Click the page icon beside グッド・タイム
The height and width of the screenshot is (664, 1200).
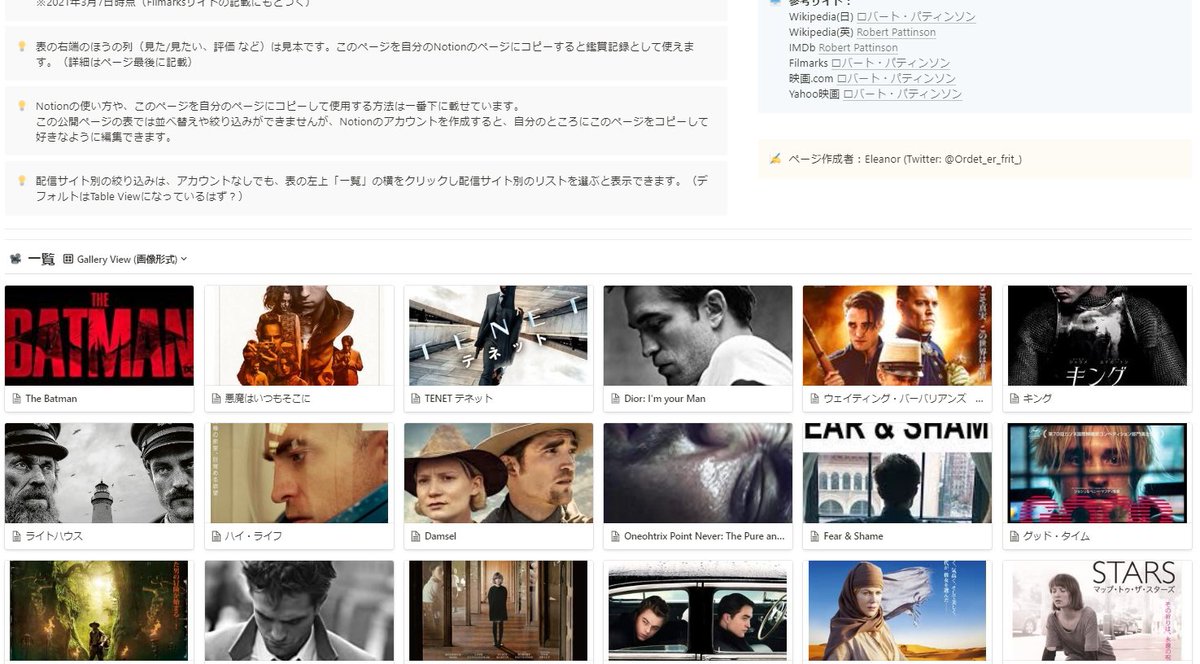tap(1014, 536)
